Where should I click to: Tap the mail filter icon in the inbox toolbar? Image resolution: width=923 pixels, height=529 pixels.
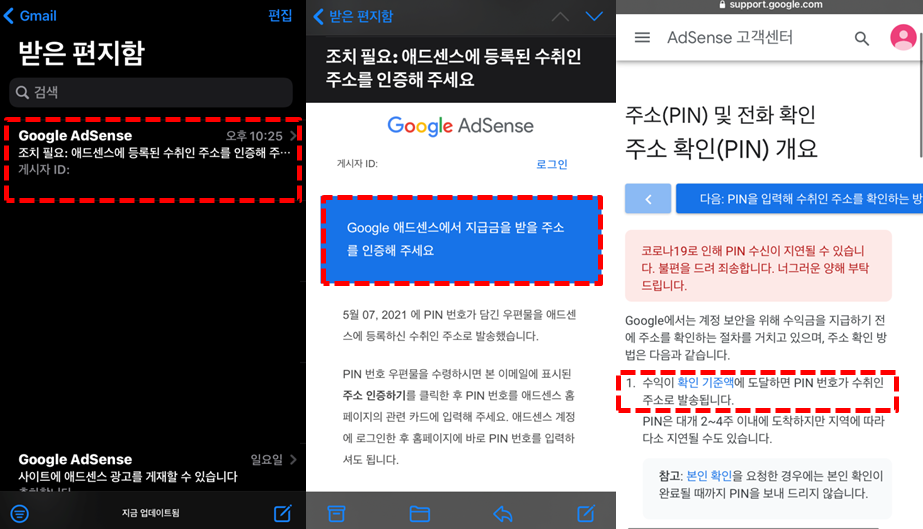click(19, 514)
